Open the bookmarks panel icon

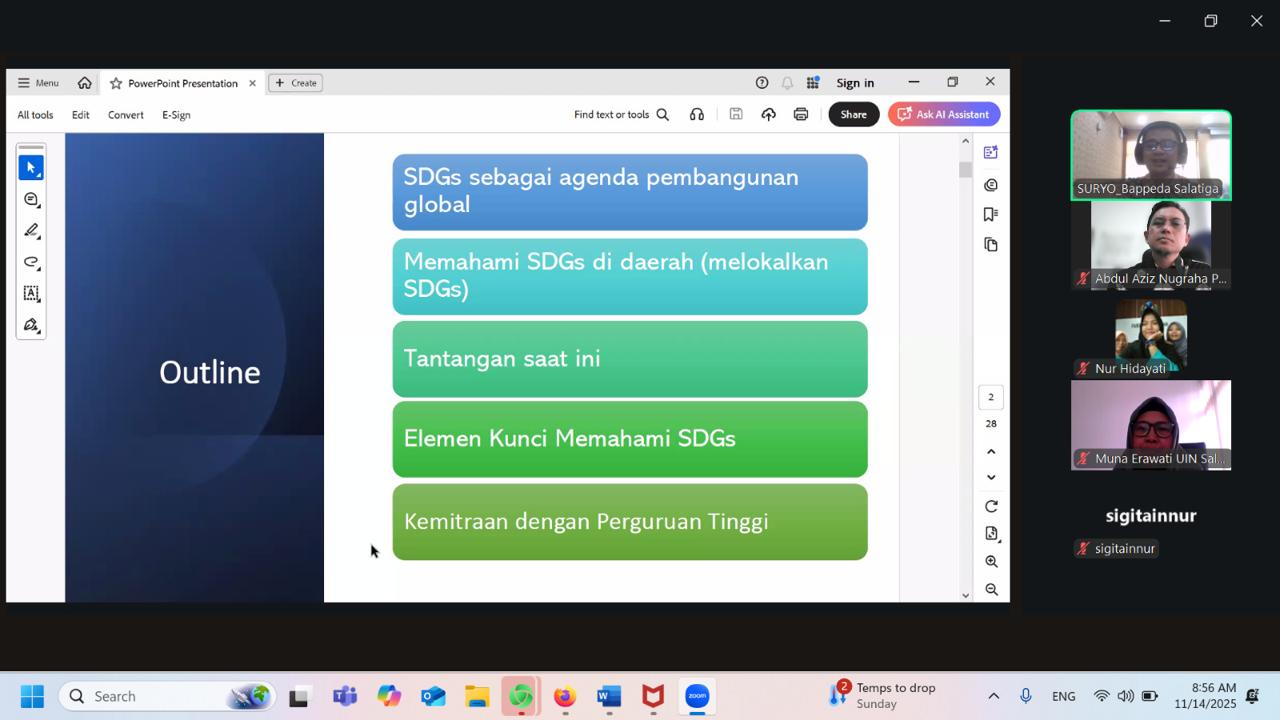pyautogui.click(x=991, y=214)
